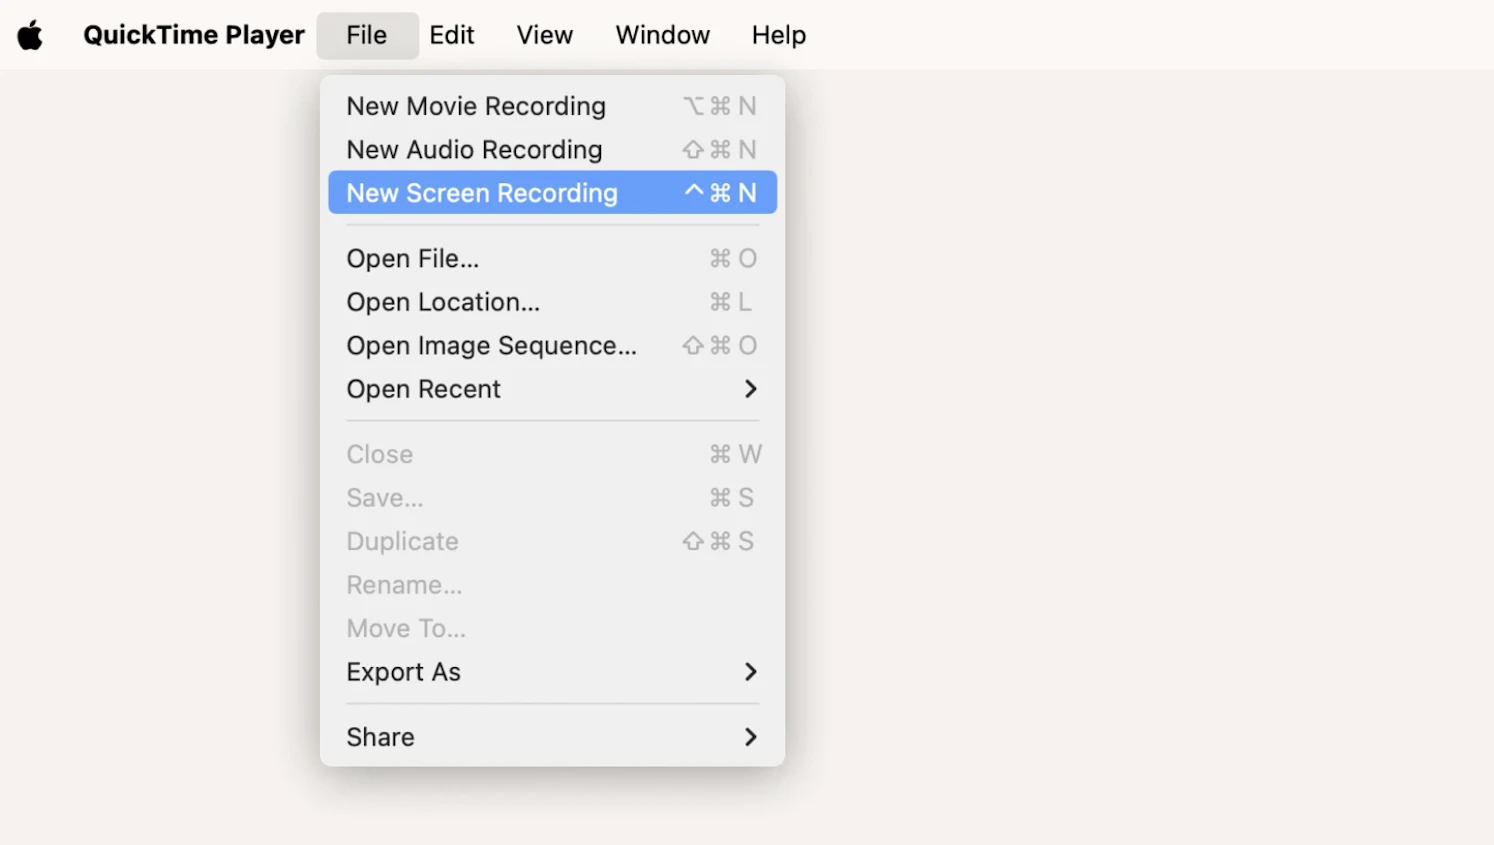This screenshot has width=1494, height=845.
Task: Open the Edit menu
Action: [x=452, y=34]
